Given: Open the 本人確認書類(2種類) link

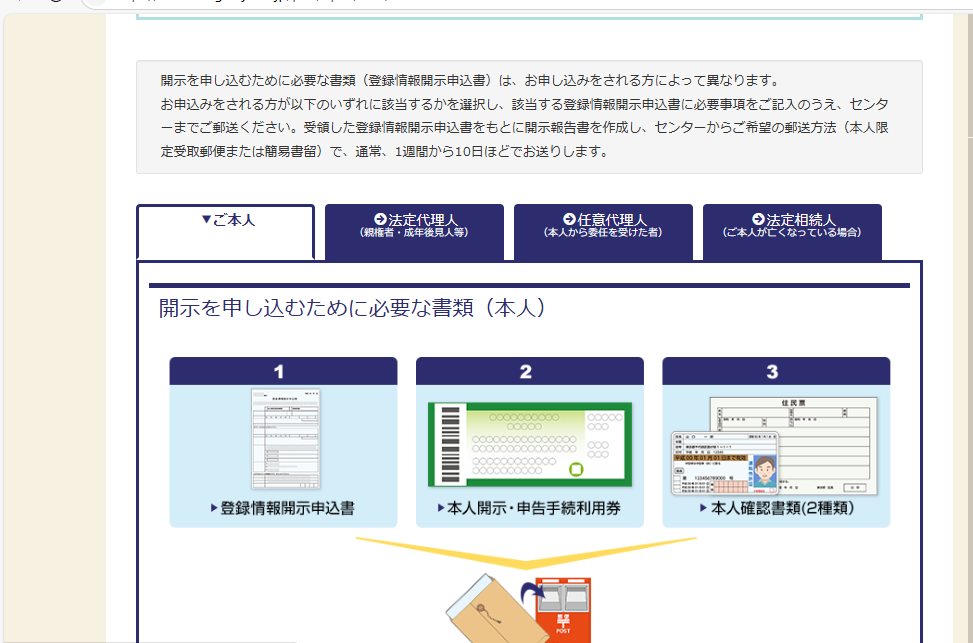Looking at the screenshot, I should [781, 508].
